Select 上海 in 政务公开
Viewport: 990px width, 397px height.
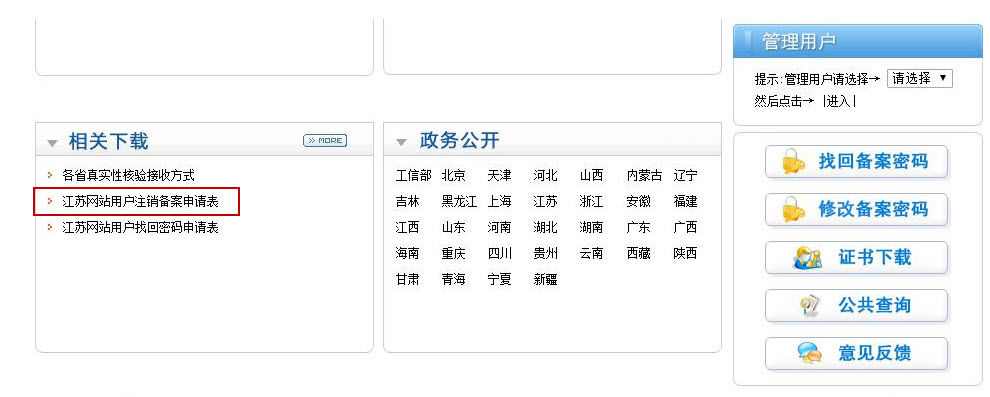click(499, 201)
